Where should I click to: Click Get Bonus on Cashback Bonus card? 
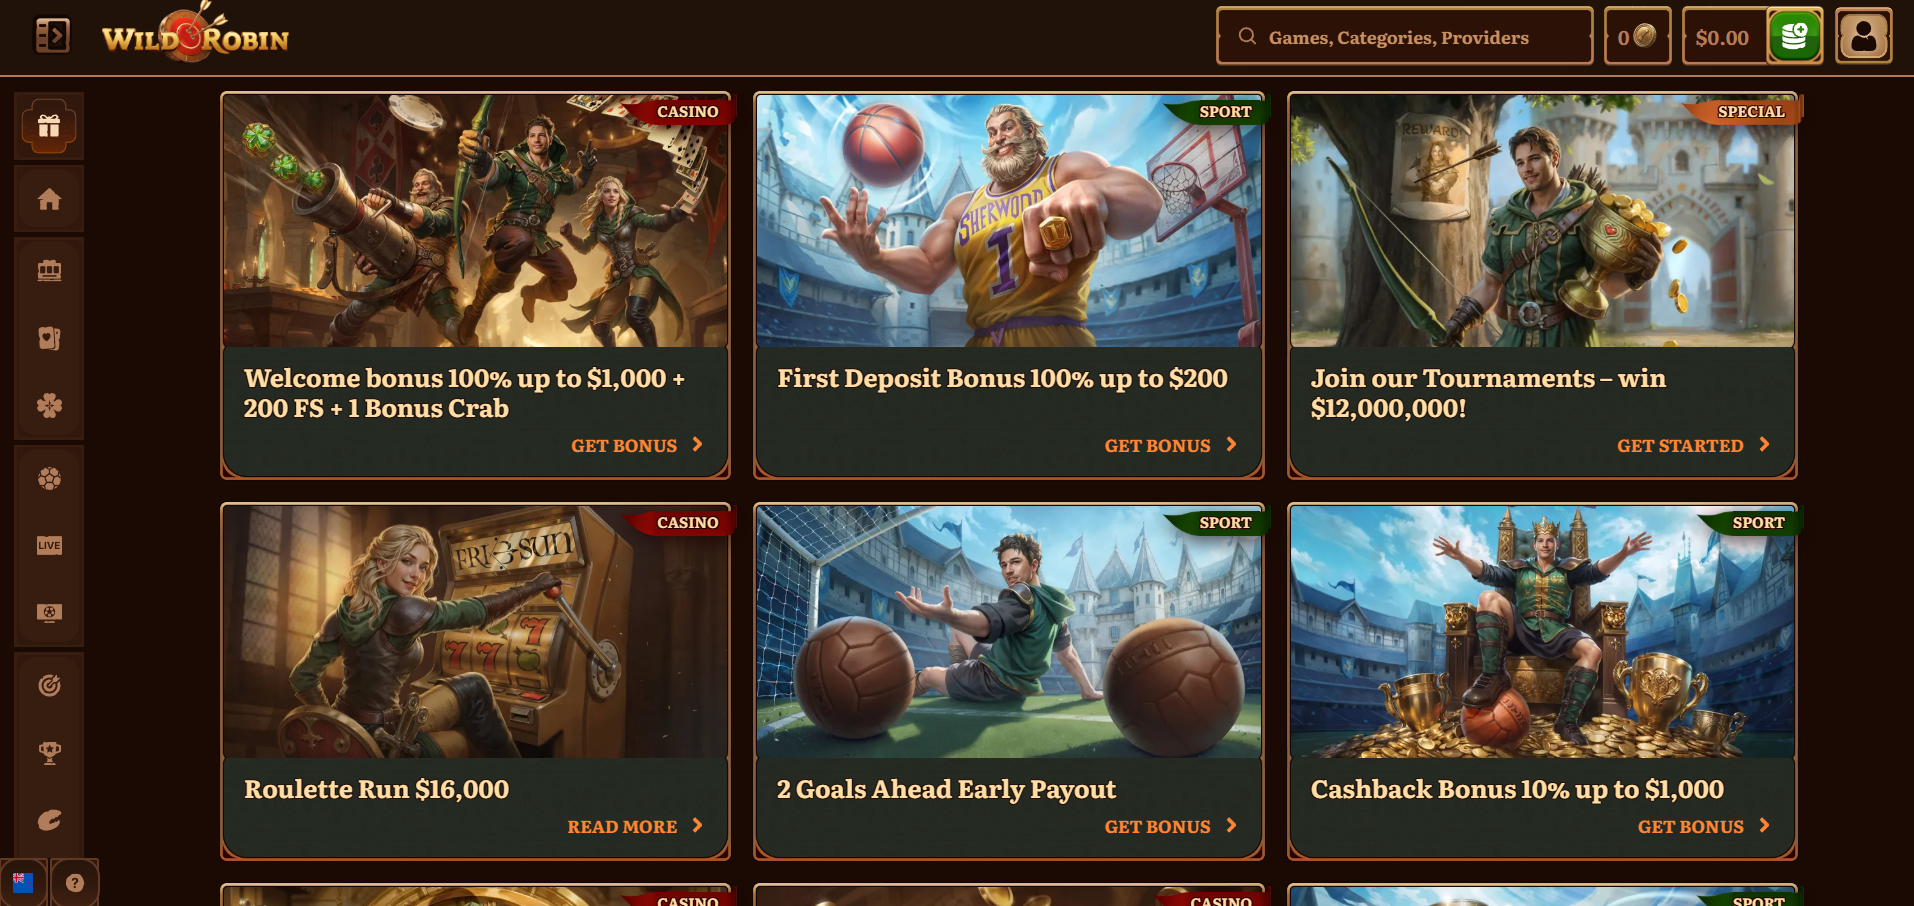(x=1703, y=826)
